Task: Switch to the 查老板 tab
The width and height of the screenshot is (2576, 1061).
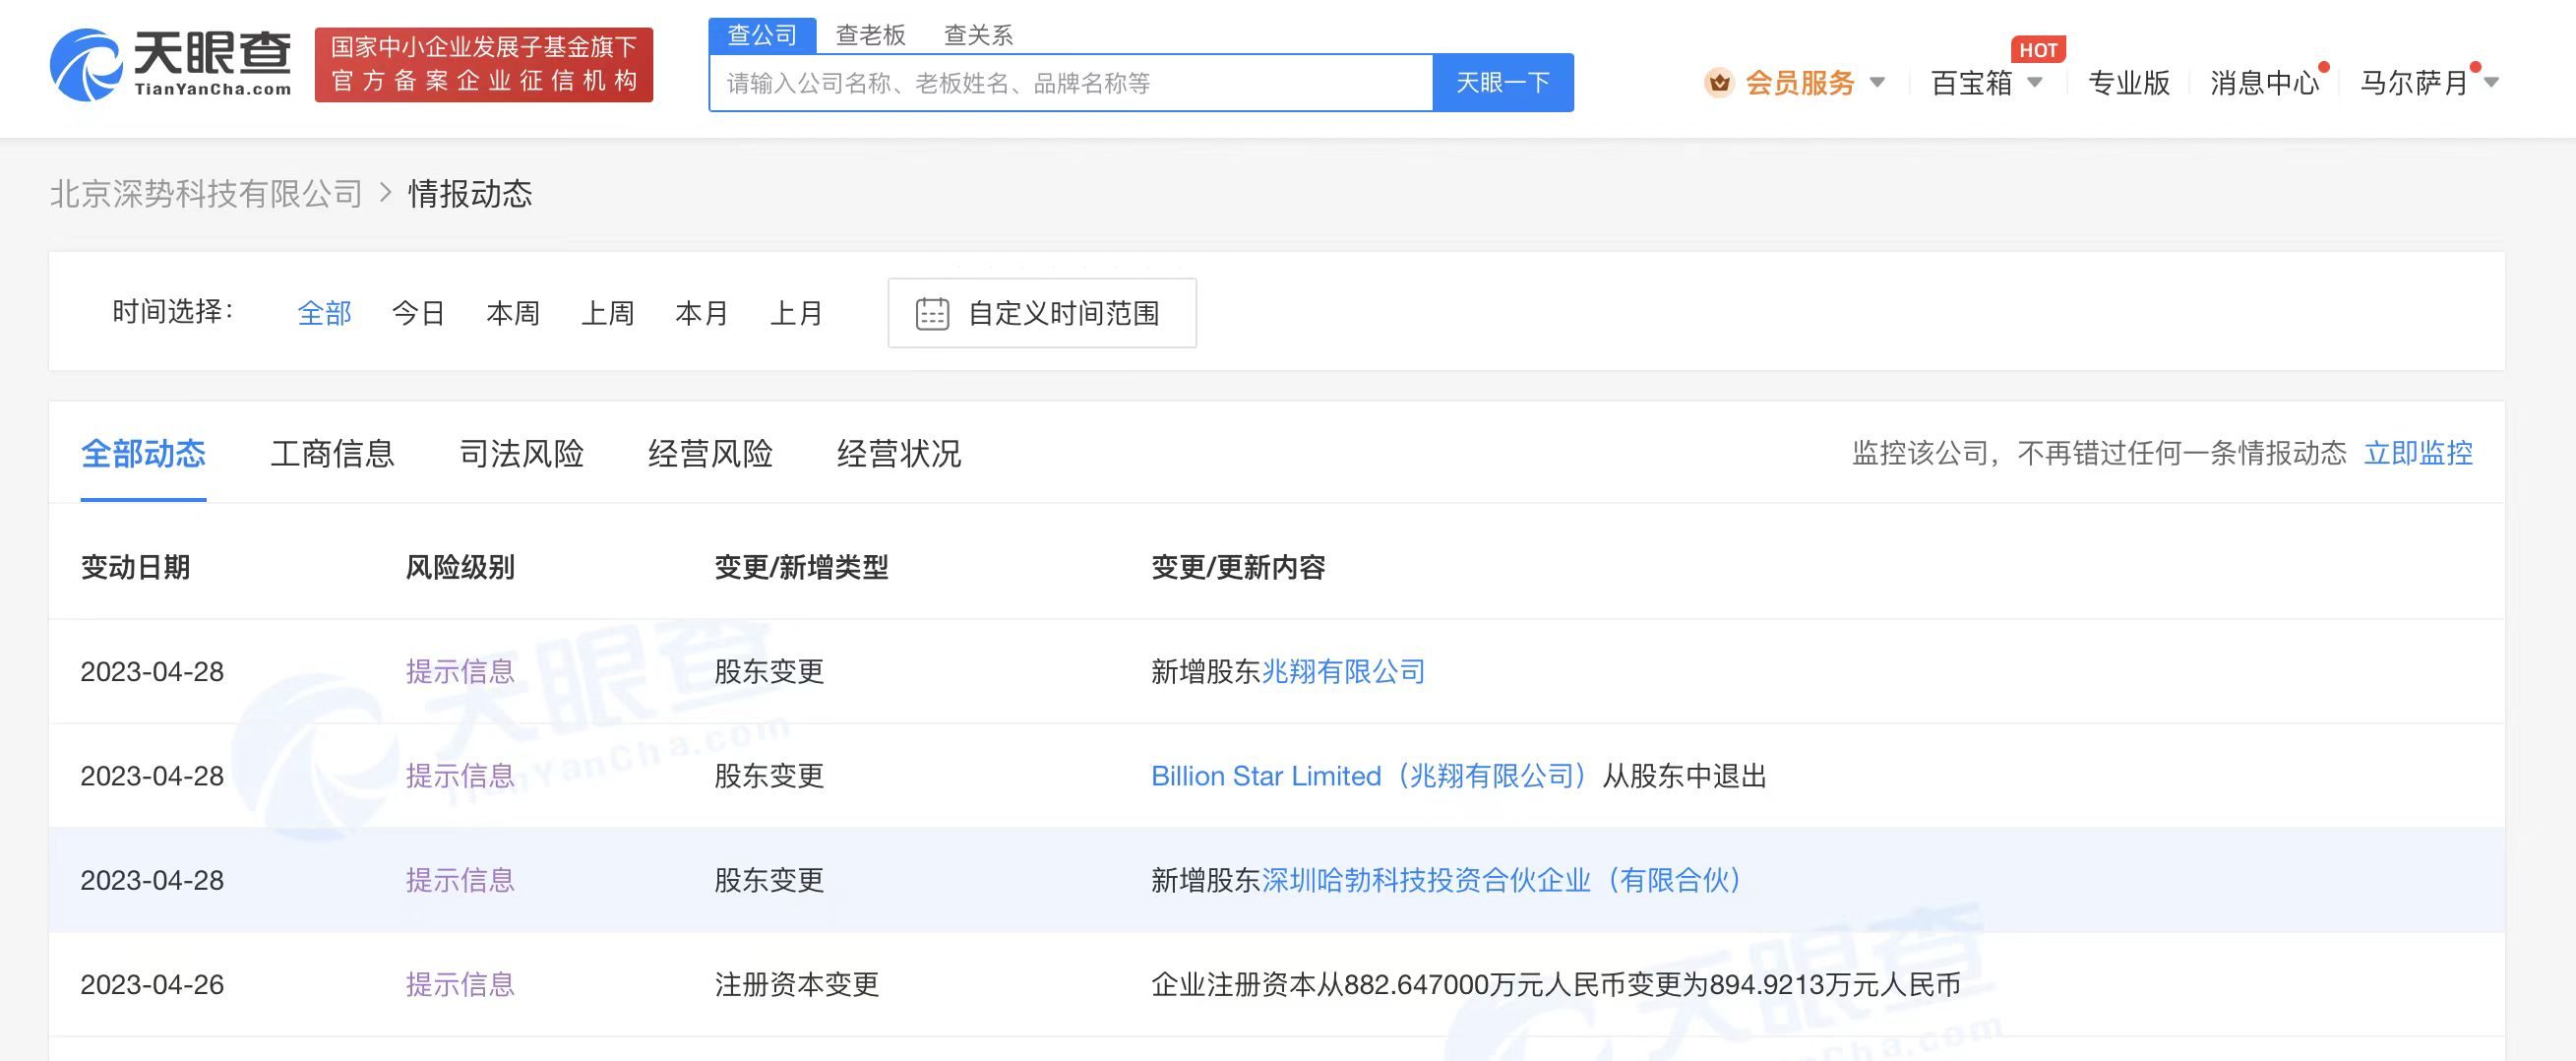Action: pyautogui.click(x=869, y=34)
